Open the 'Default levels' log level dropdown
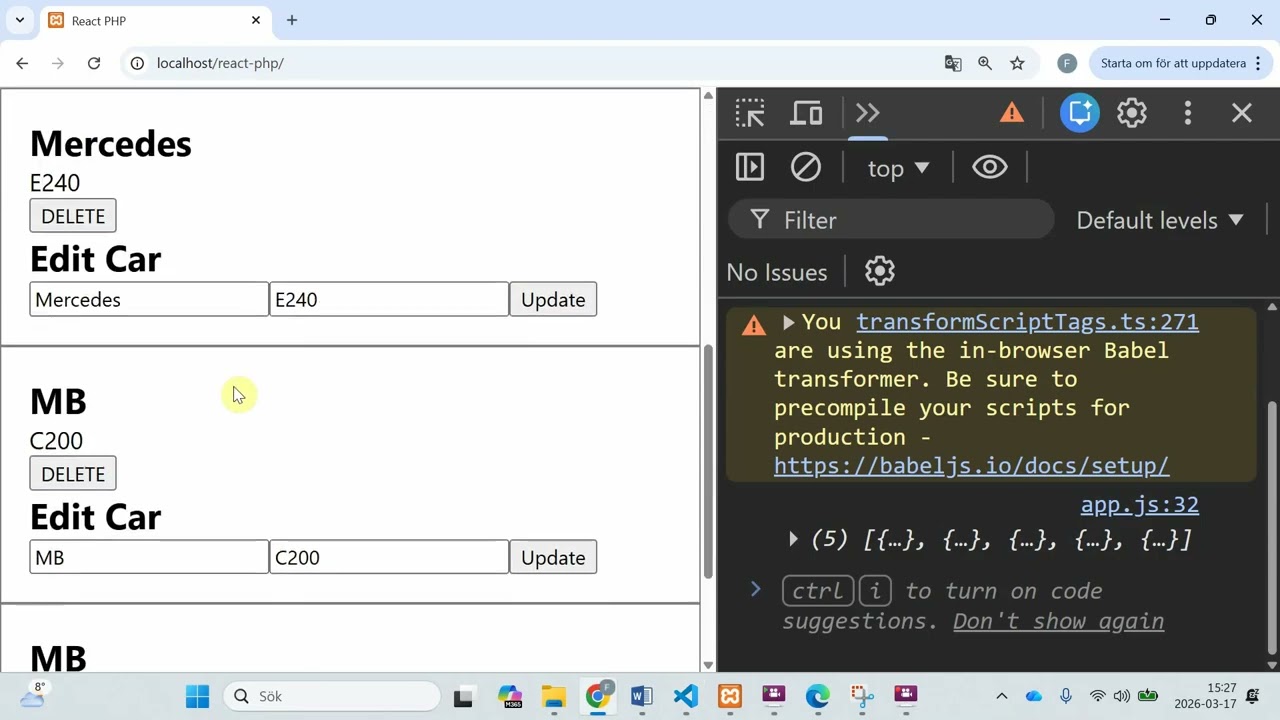1280x720 pixels. tap(1160, 220)
